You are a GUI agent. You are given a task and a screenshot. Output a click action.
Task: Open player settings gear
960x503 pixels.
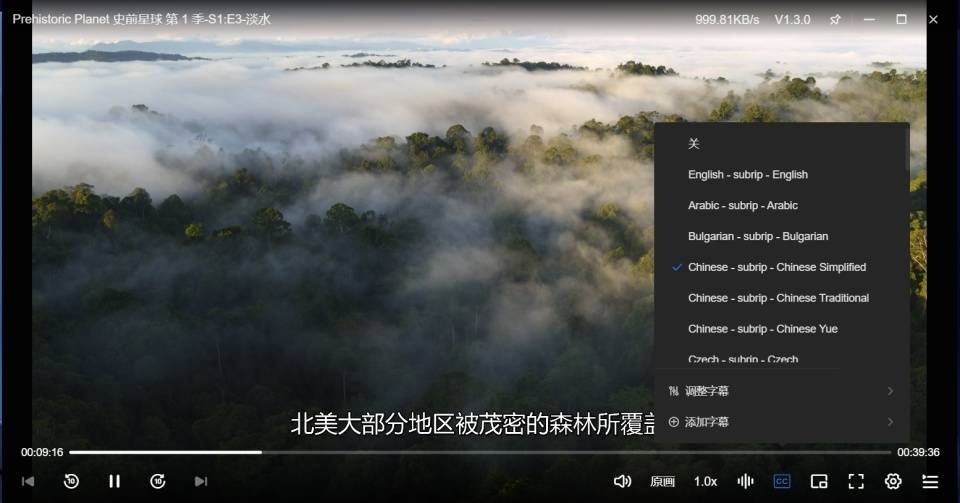click(x=893, y=481)
